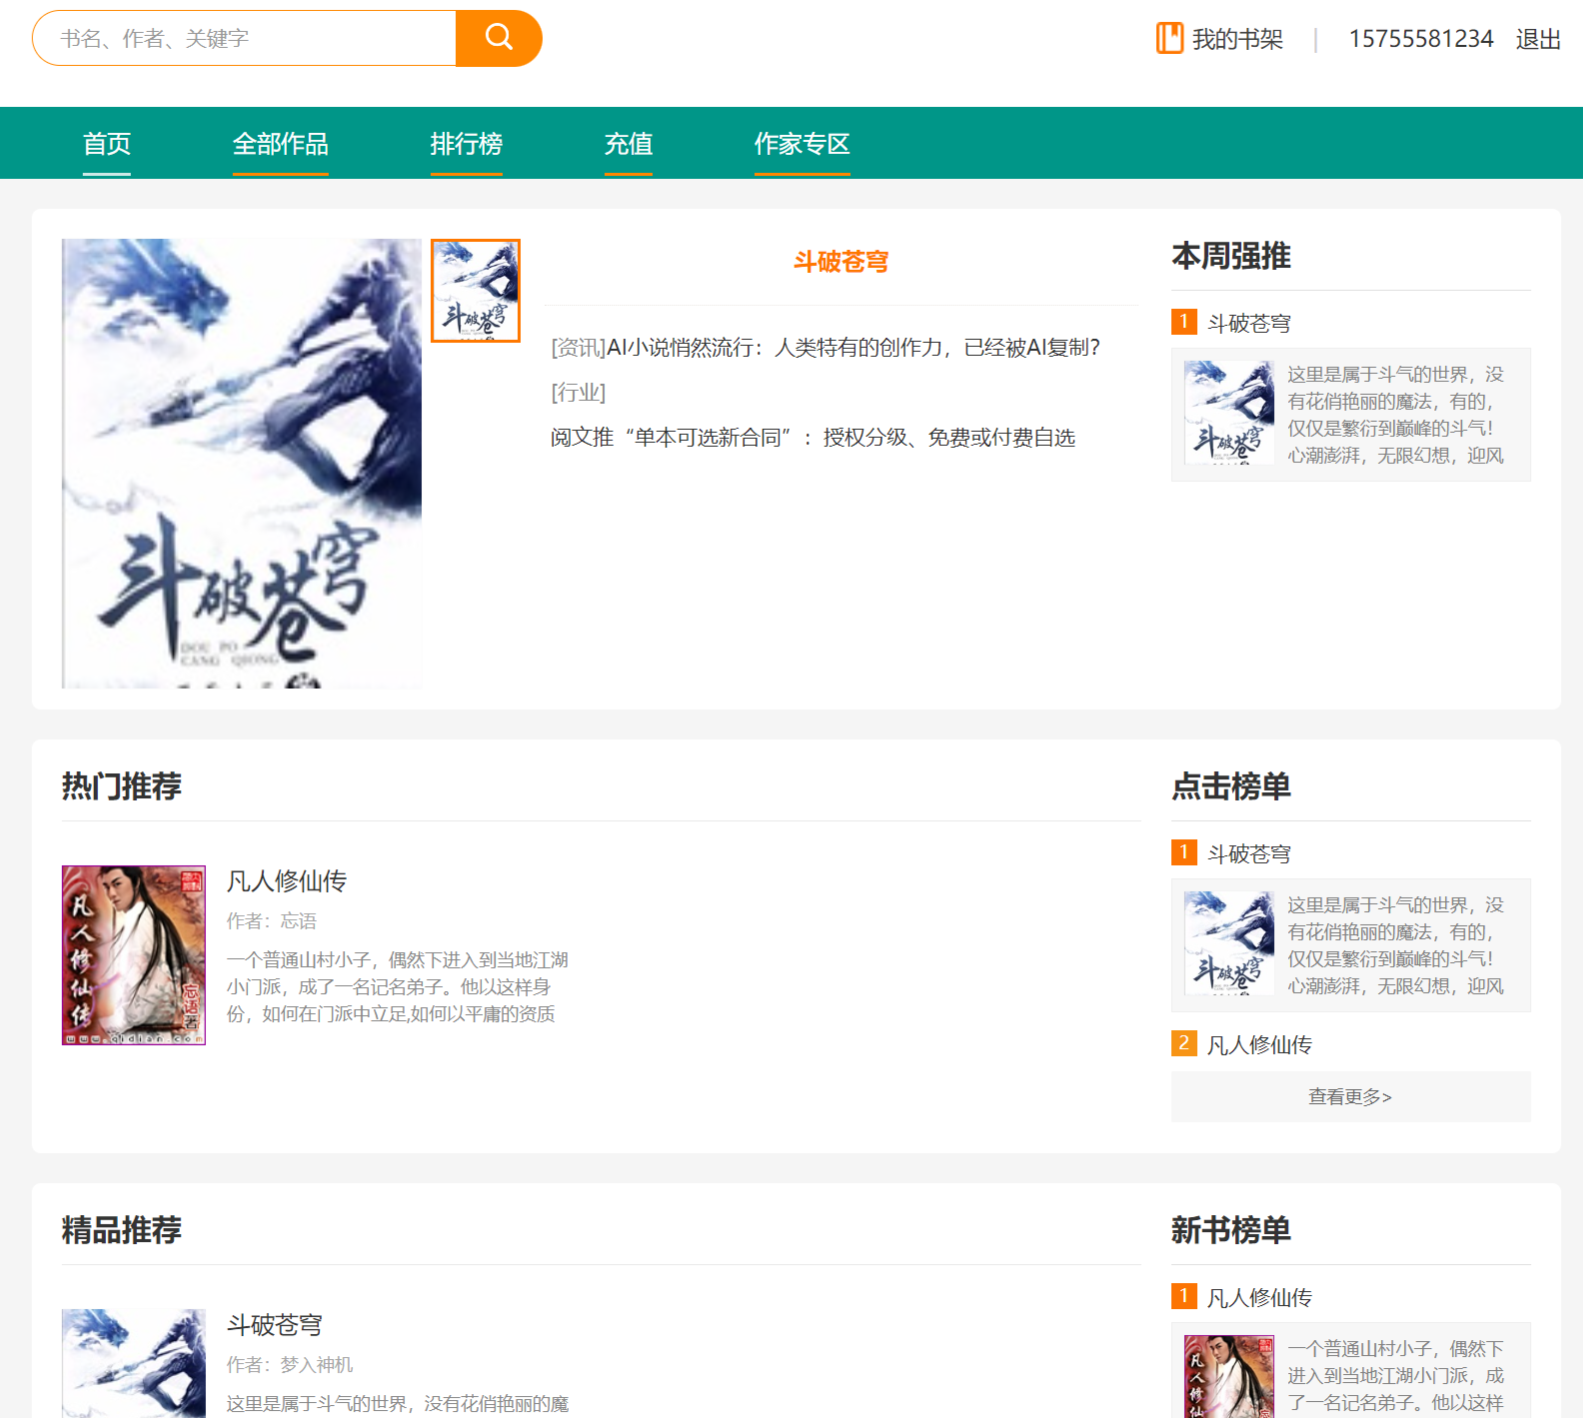The width and height of the screenshot is (1583, 1418).
Task: Click 凡人修仙传 description in 新书榜单
Action: pos(1395,1376)
